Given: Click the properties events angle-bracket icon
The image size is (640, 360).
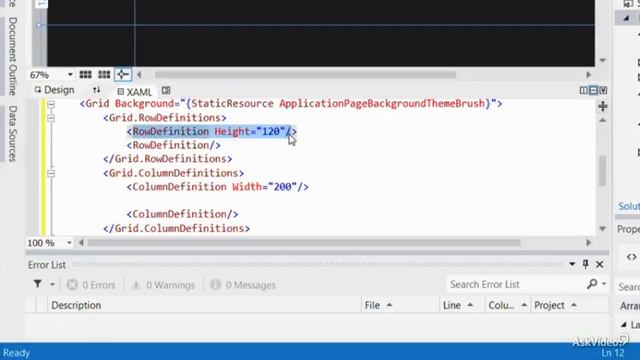Looking at the screenshot, I should click(631, 257).
